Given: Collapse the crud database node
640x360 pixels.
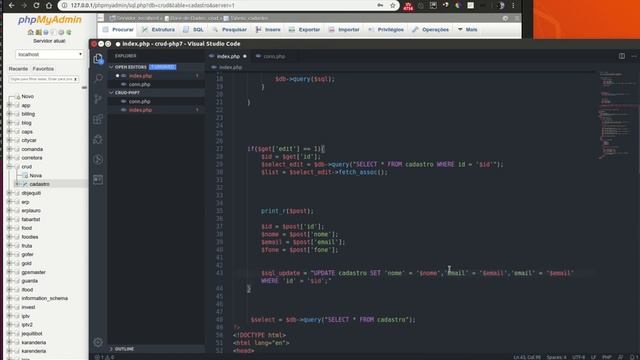Looking at the screenshot, I should pos(9,167).
